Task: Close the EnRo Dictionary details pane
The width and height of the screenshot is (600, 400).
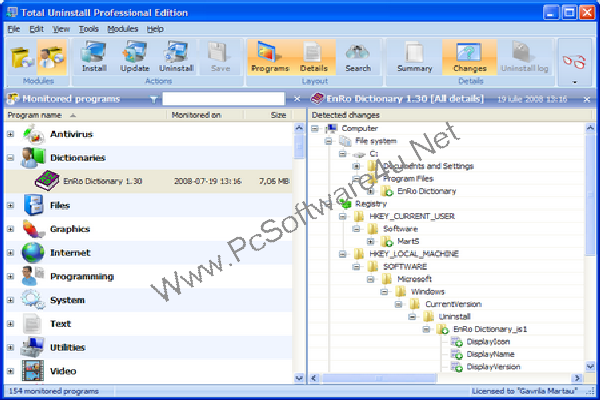Action: coord(587,100)
